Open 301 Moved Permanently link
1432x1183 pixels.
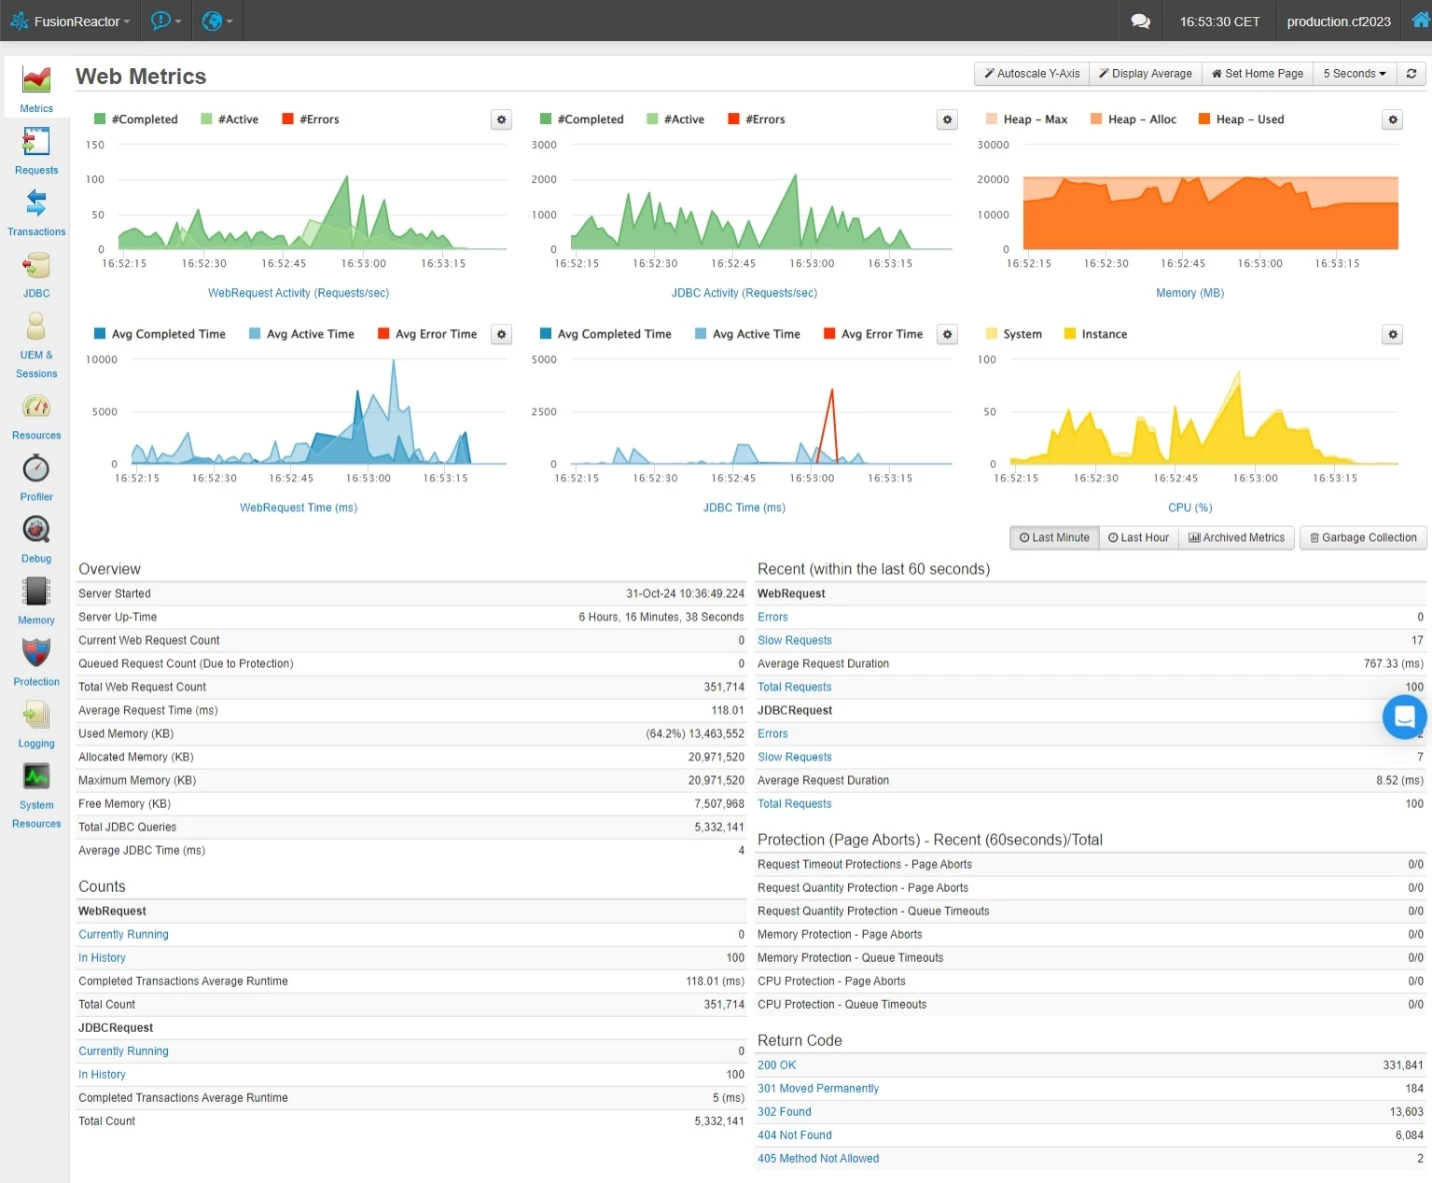[818, 1089]
